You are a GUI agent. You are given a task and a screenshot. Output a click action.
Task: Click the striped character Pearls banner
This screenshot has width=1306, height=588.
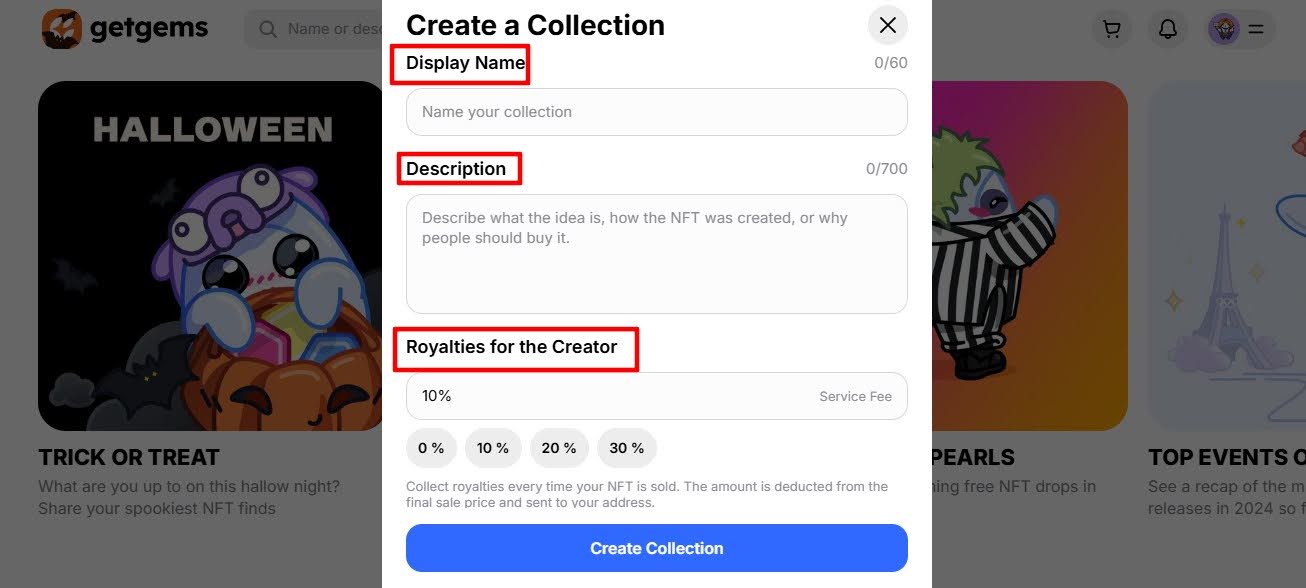point(1030,256)
